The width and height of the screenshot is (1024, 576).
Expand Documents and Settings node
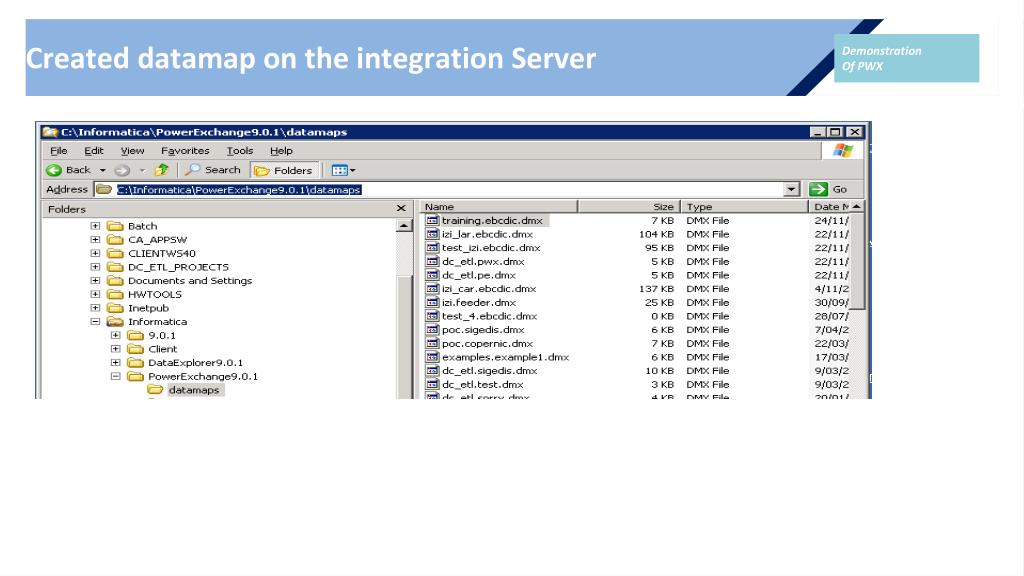95,281
